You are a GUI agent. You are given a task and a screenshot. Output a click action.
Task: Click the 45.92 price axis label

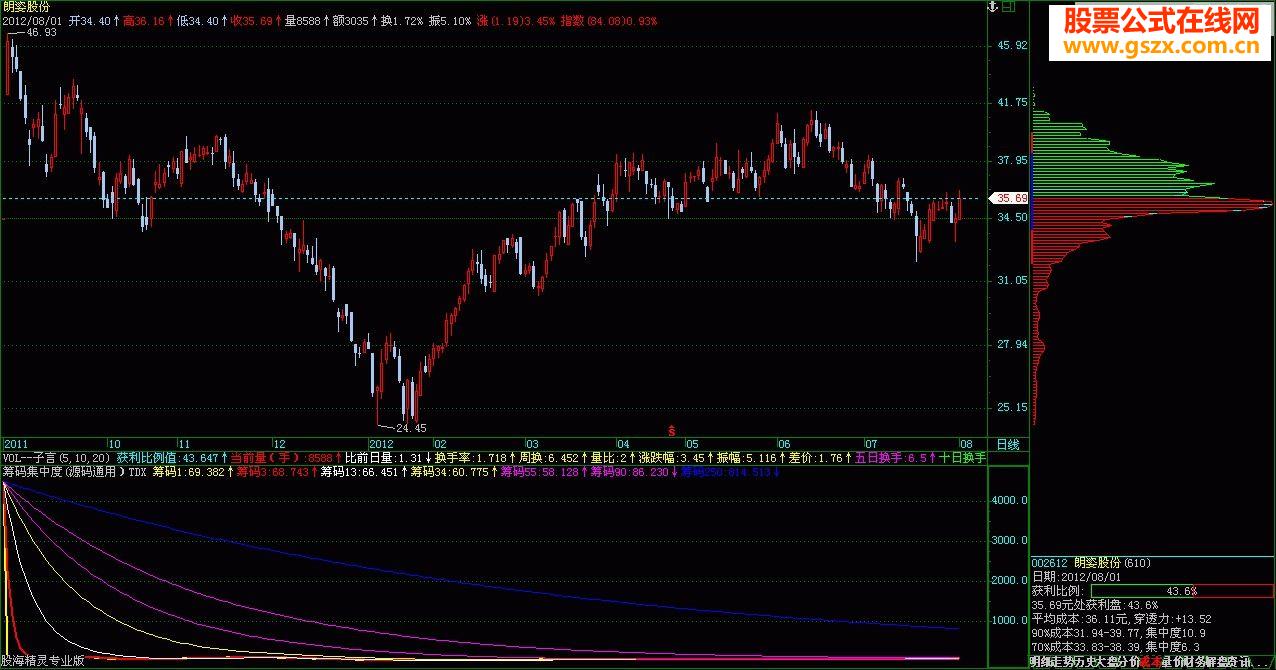point(1012,45)
